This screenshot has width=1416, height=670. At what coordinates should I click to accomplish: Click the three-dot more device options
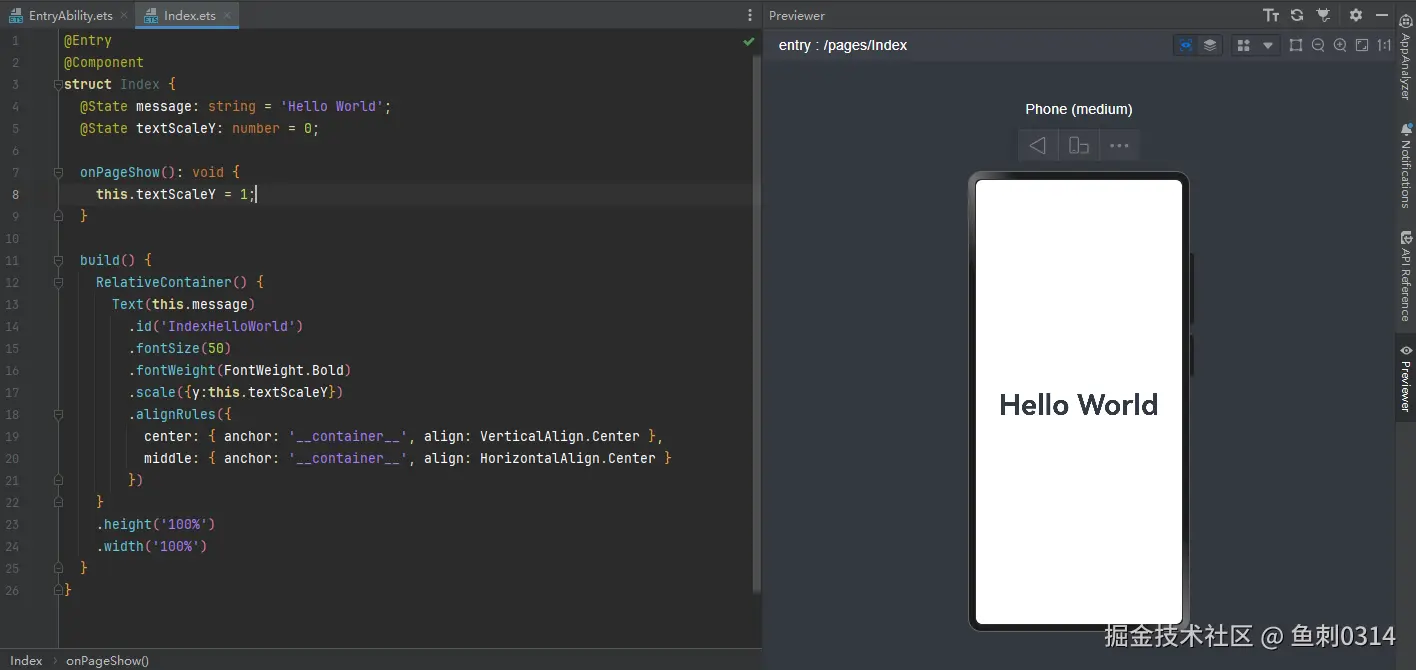point(1119,146)
